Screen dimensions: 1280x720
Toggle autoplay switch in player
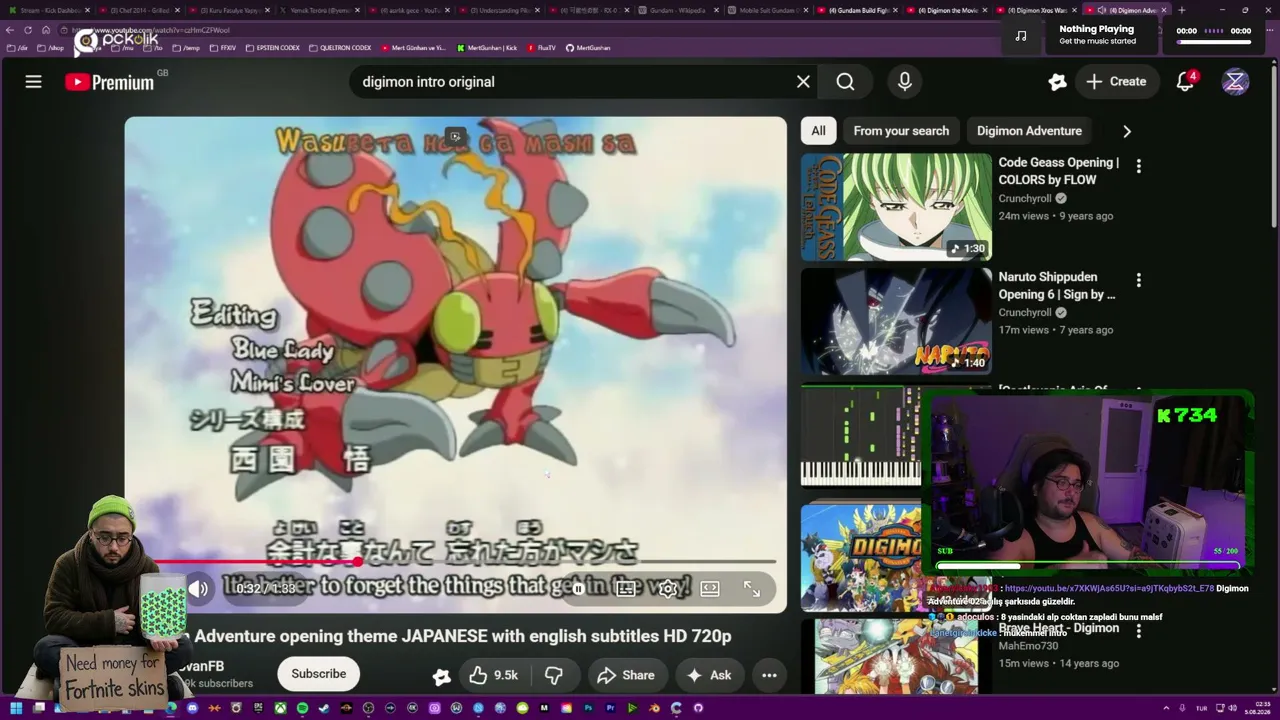579,589
